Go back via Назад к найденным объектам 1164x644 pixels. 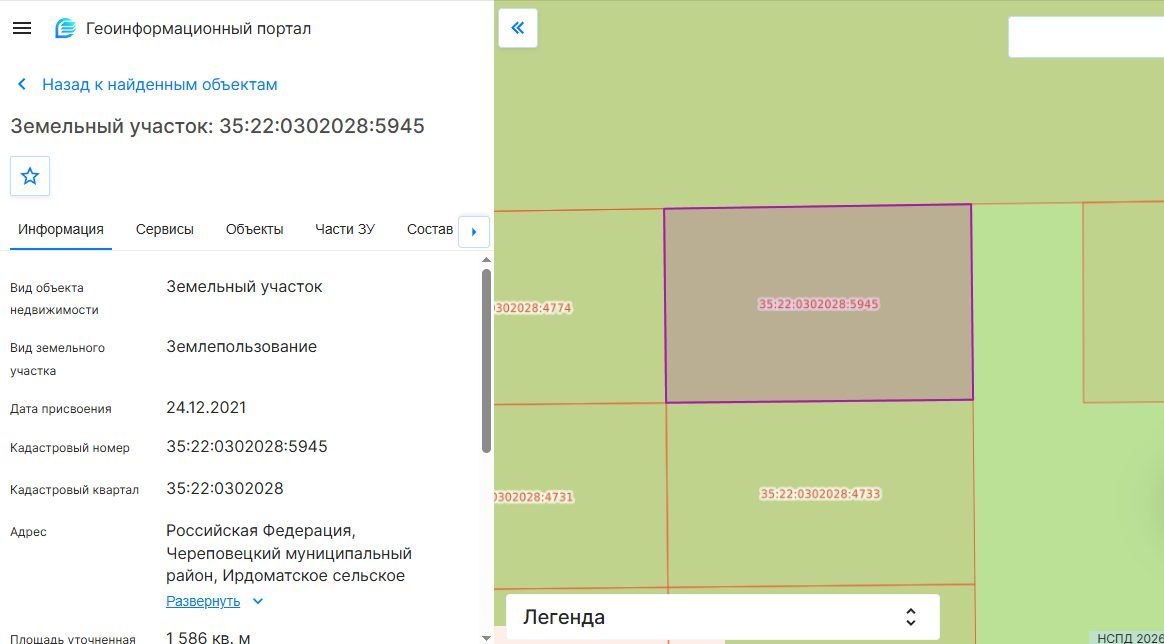point(160,85)
